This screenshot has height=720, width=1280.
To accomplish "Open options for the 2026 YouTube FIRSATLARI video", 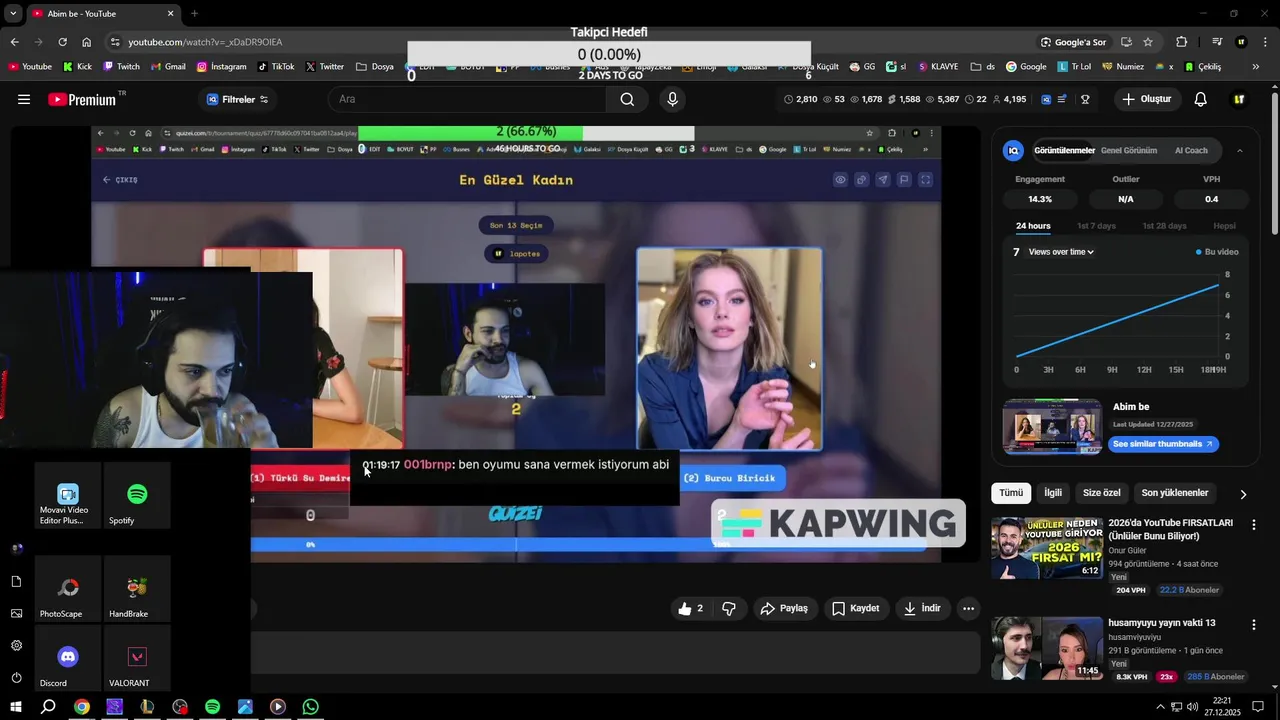I will click(x=1254, y=525).
